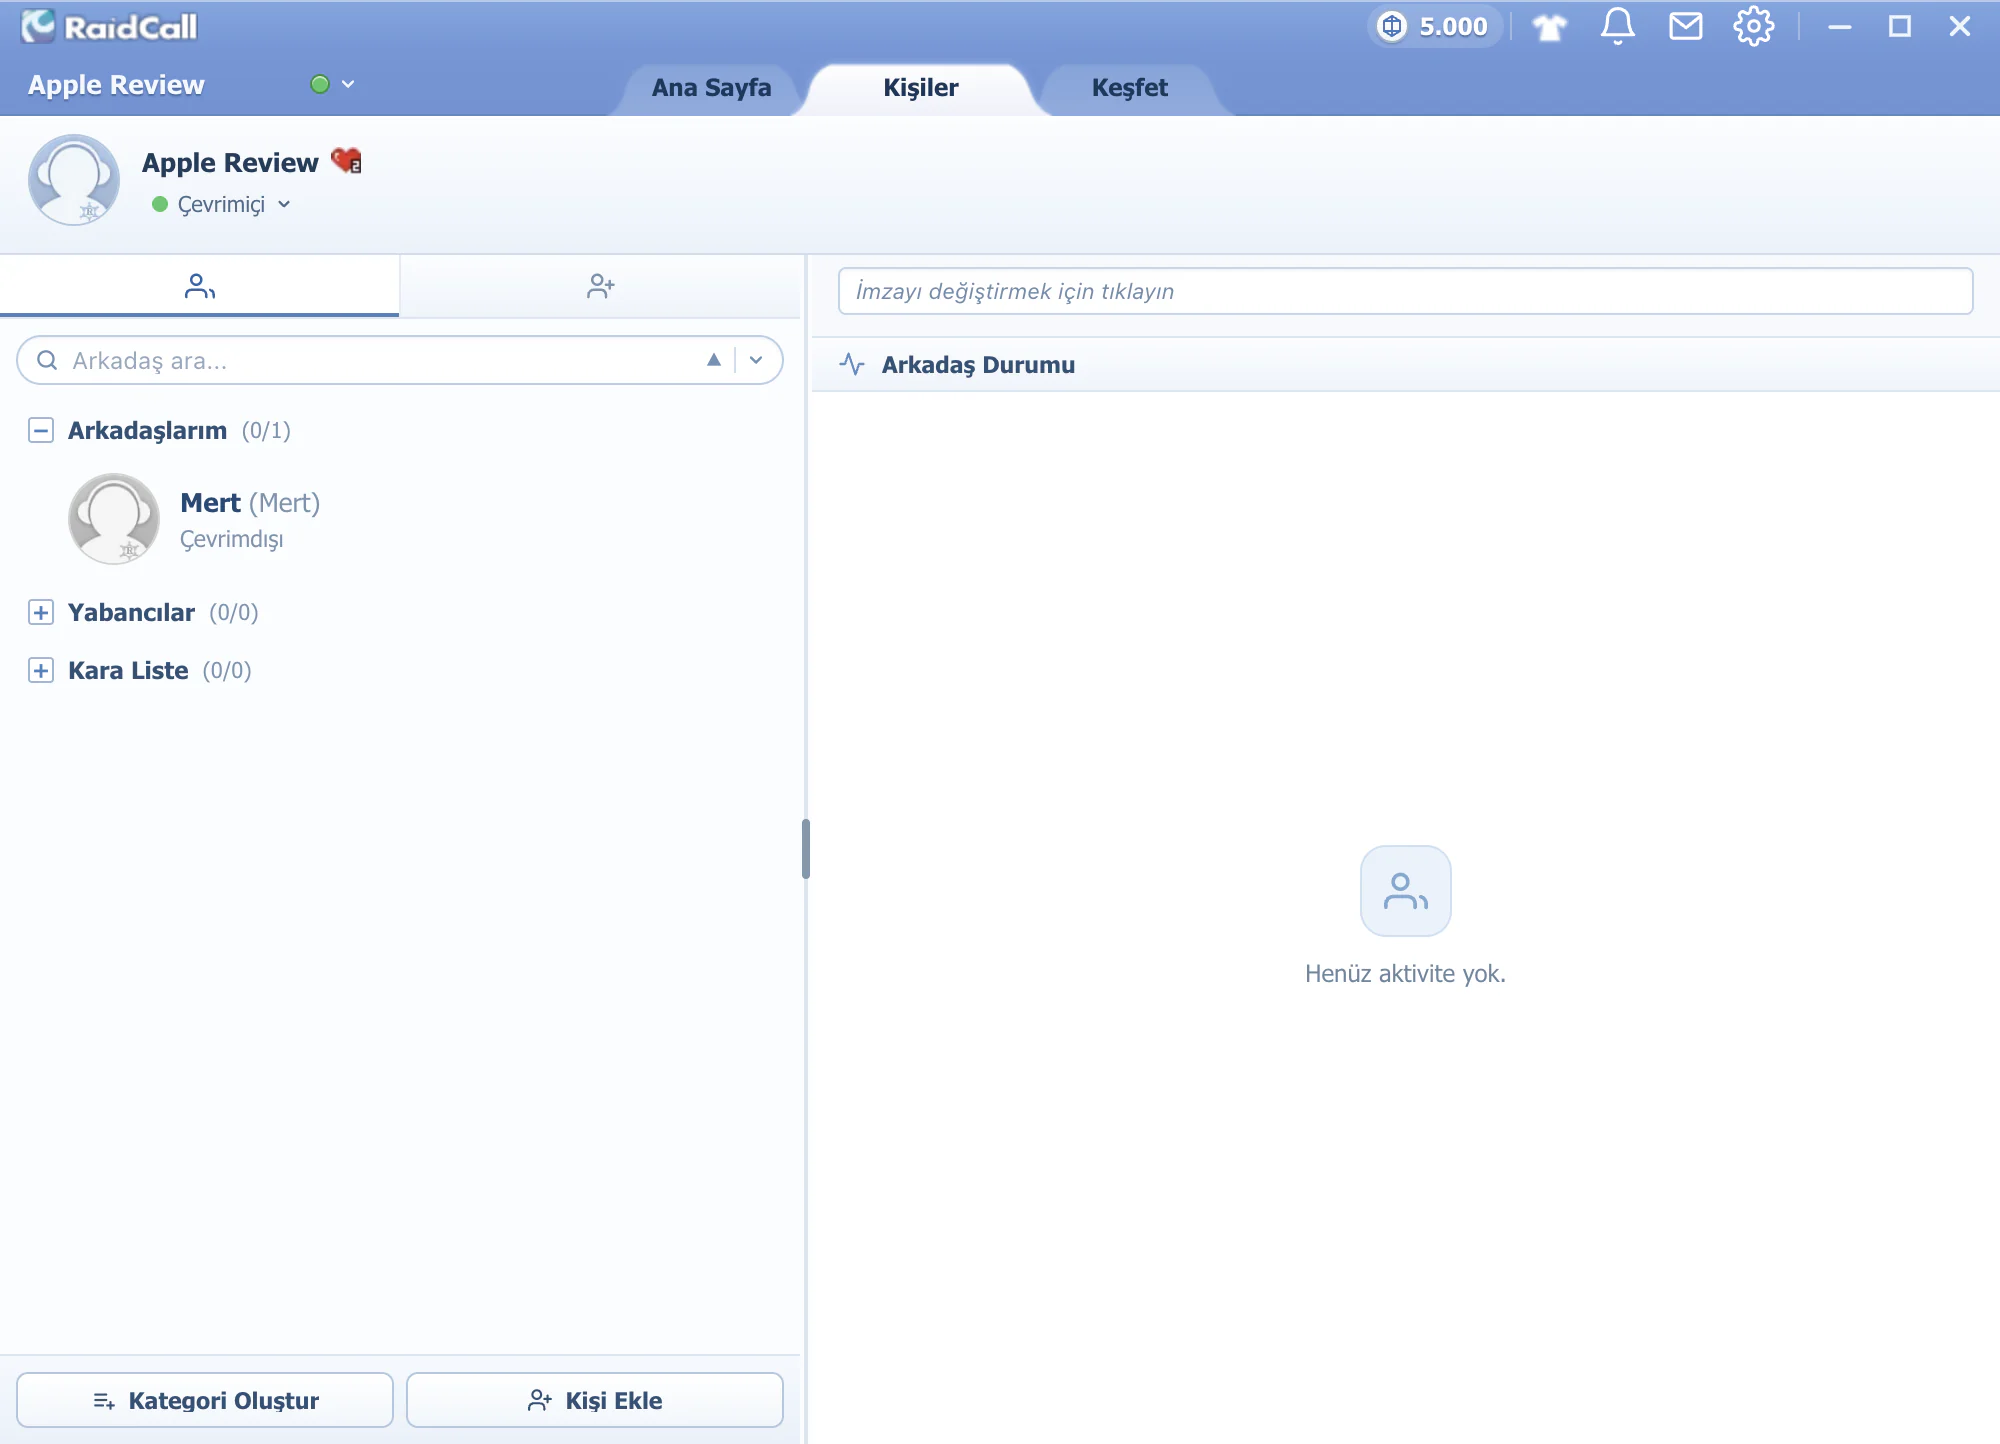
Task: Open the notifications bell
Action: tap(1618, 26)
